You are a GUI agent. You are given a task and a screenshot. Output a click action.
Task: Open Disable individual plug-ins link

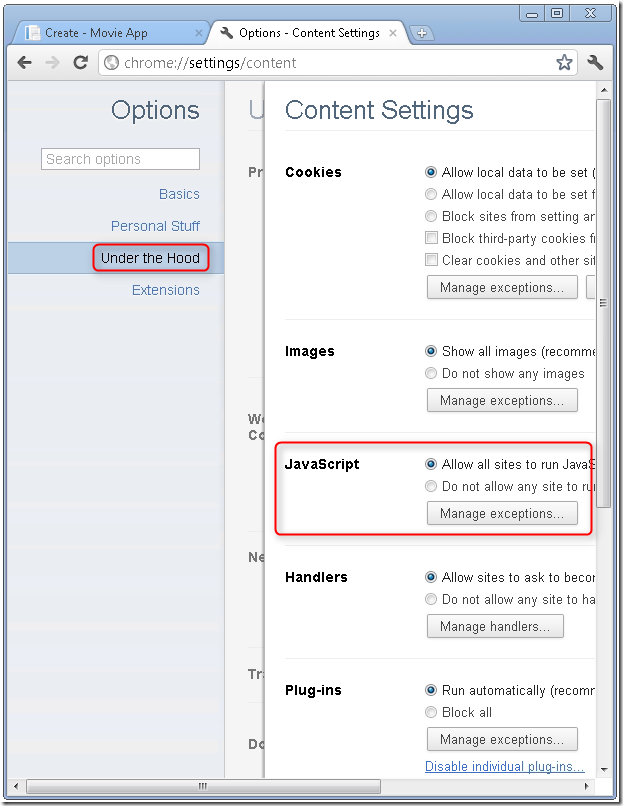coord(504,766)
